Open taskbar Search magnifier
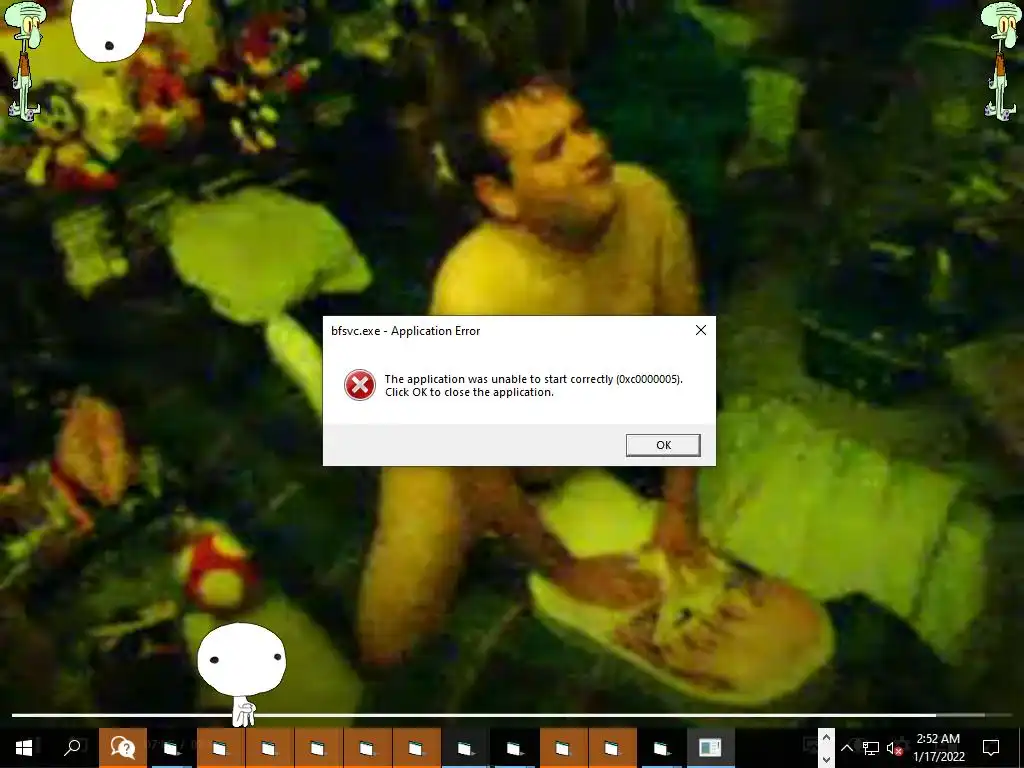Screen dimensions: 1024x768 point(73,747)
